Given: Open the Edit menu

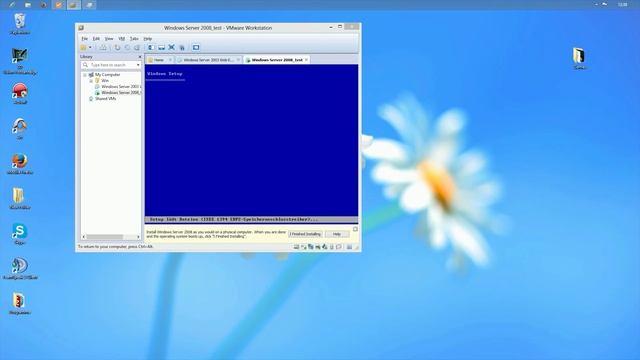Looking at the screenshot, I should (96, 38).
